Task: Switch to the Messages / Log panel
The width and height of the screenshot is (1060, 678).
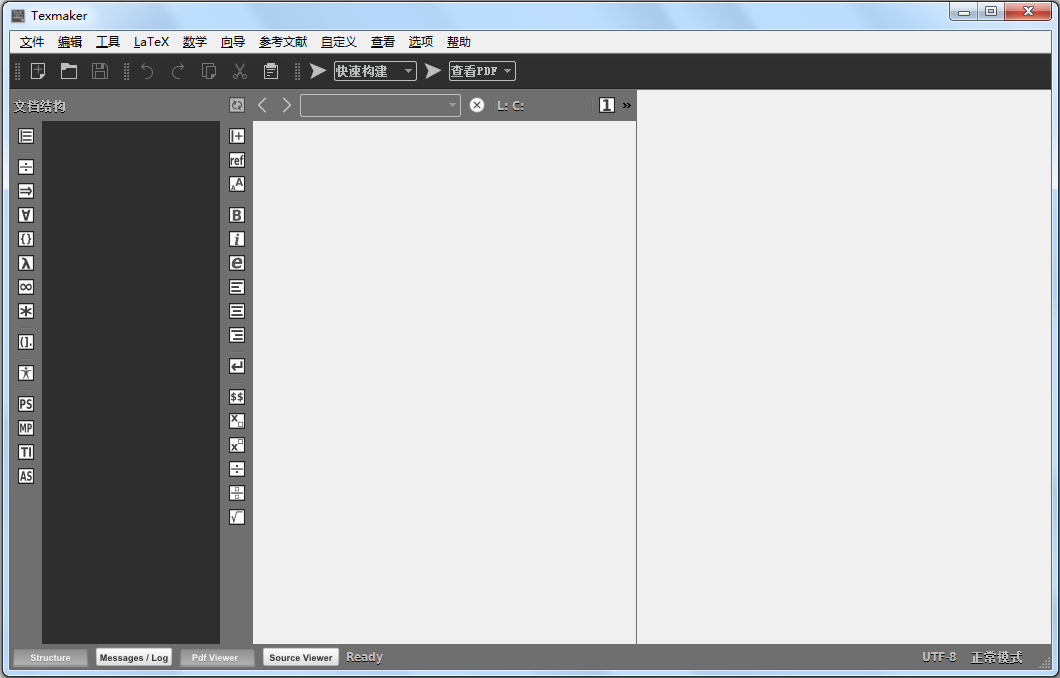Action: (133, 657)
